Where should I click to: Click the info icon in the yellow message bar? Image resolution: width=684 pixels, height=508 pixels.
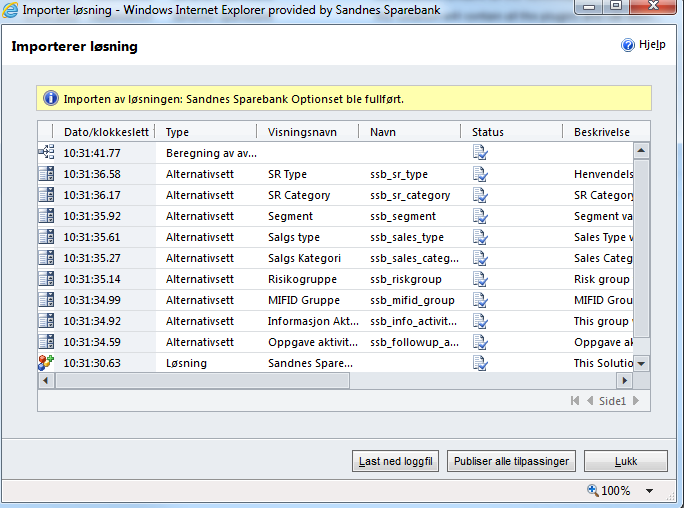pos(51,98)
